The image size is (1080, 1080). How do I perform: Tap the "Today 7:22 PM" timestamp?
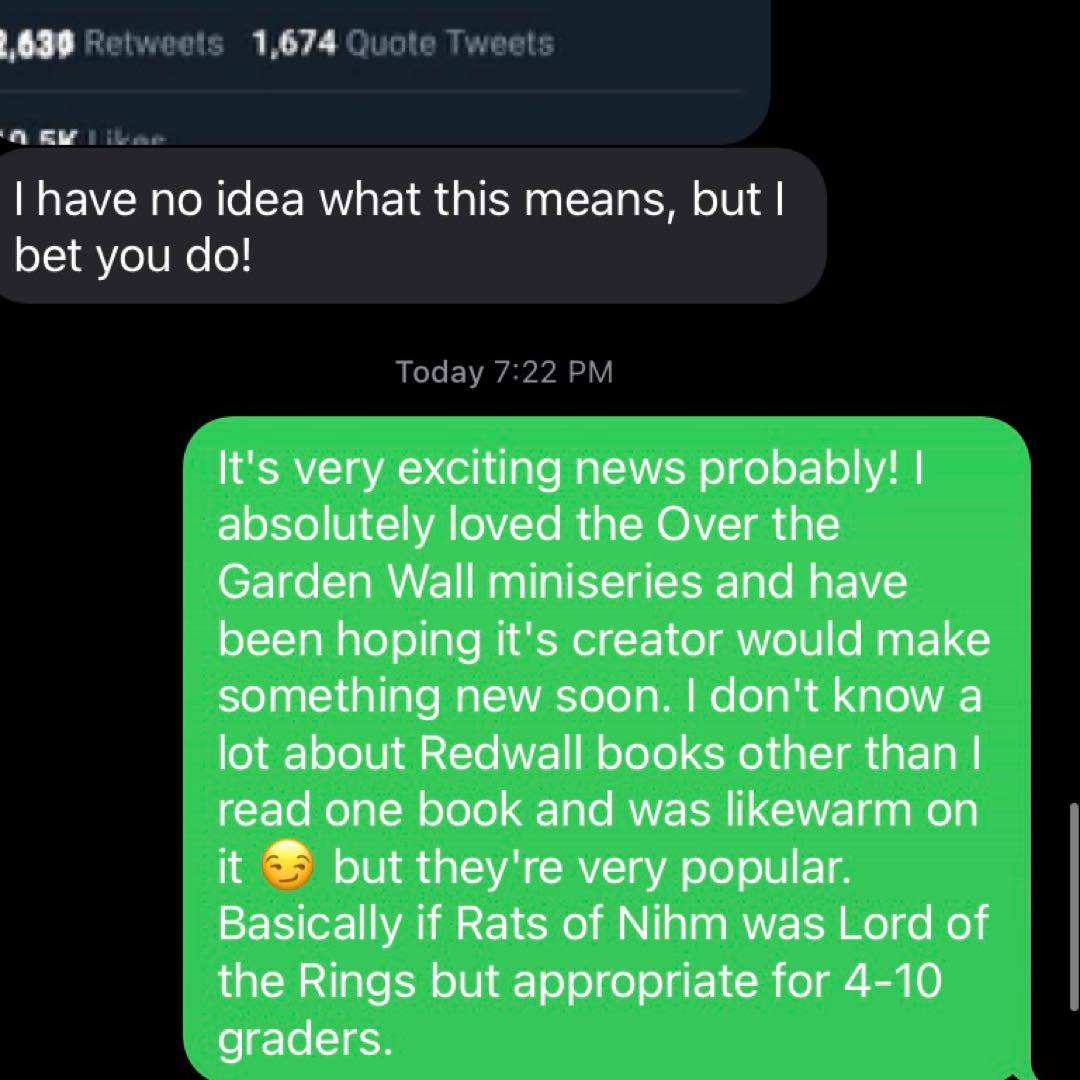tap(504, 372)
